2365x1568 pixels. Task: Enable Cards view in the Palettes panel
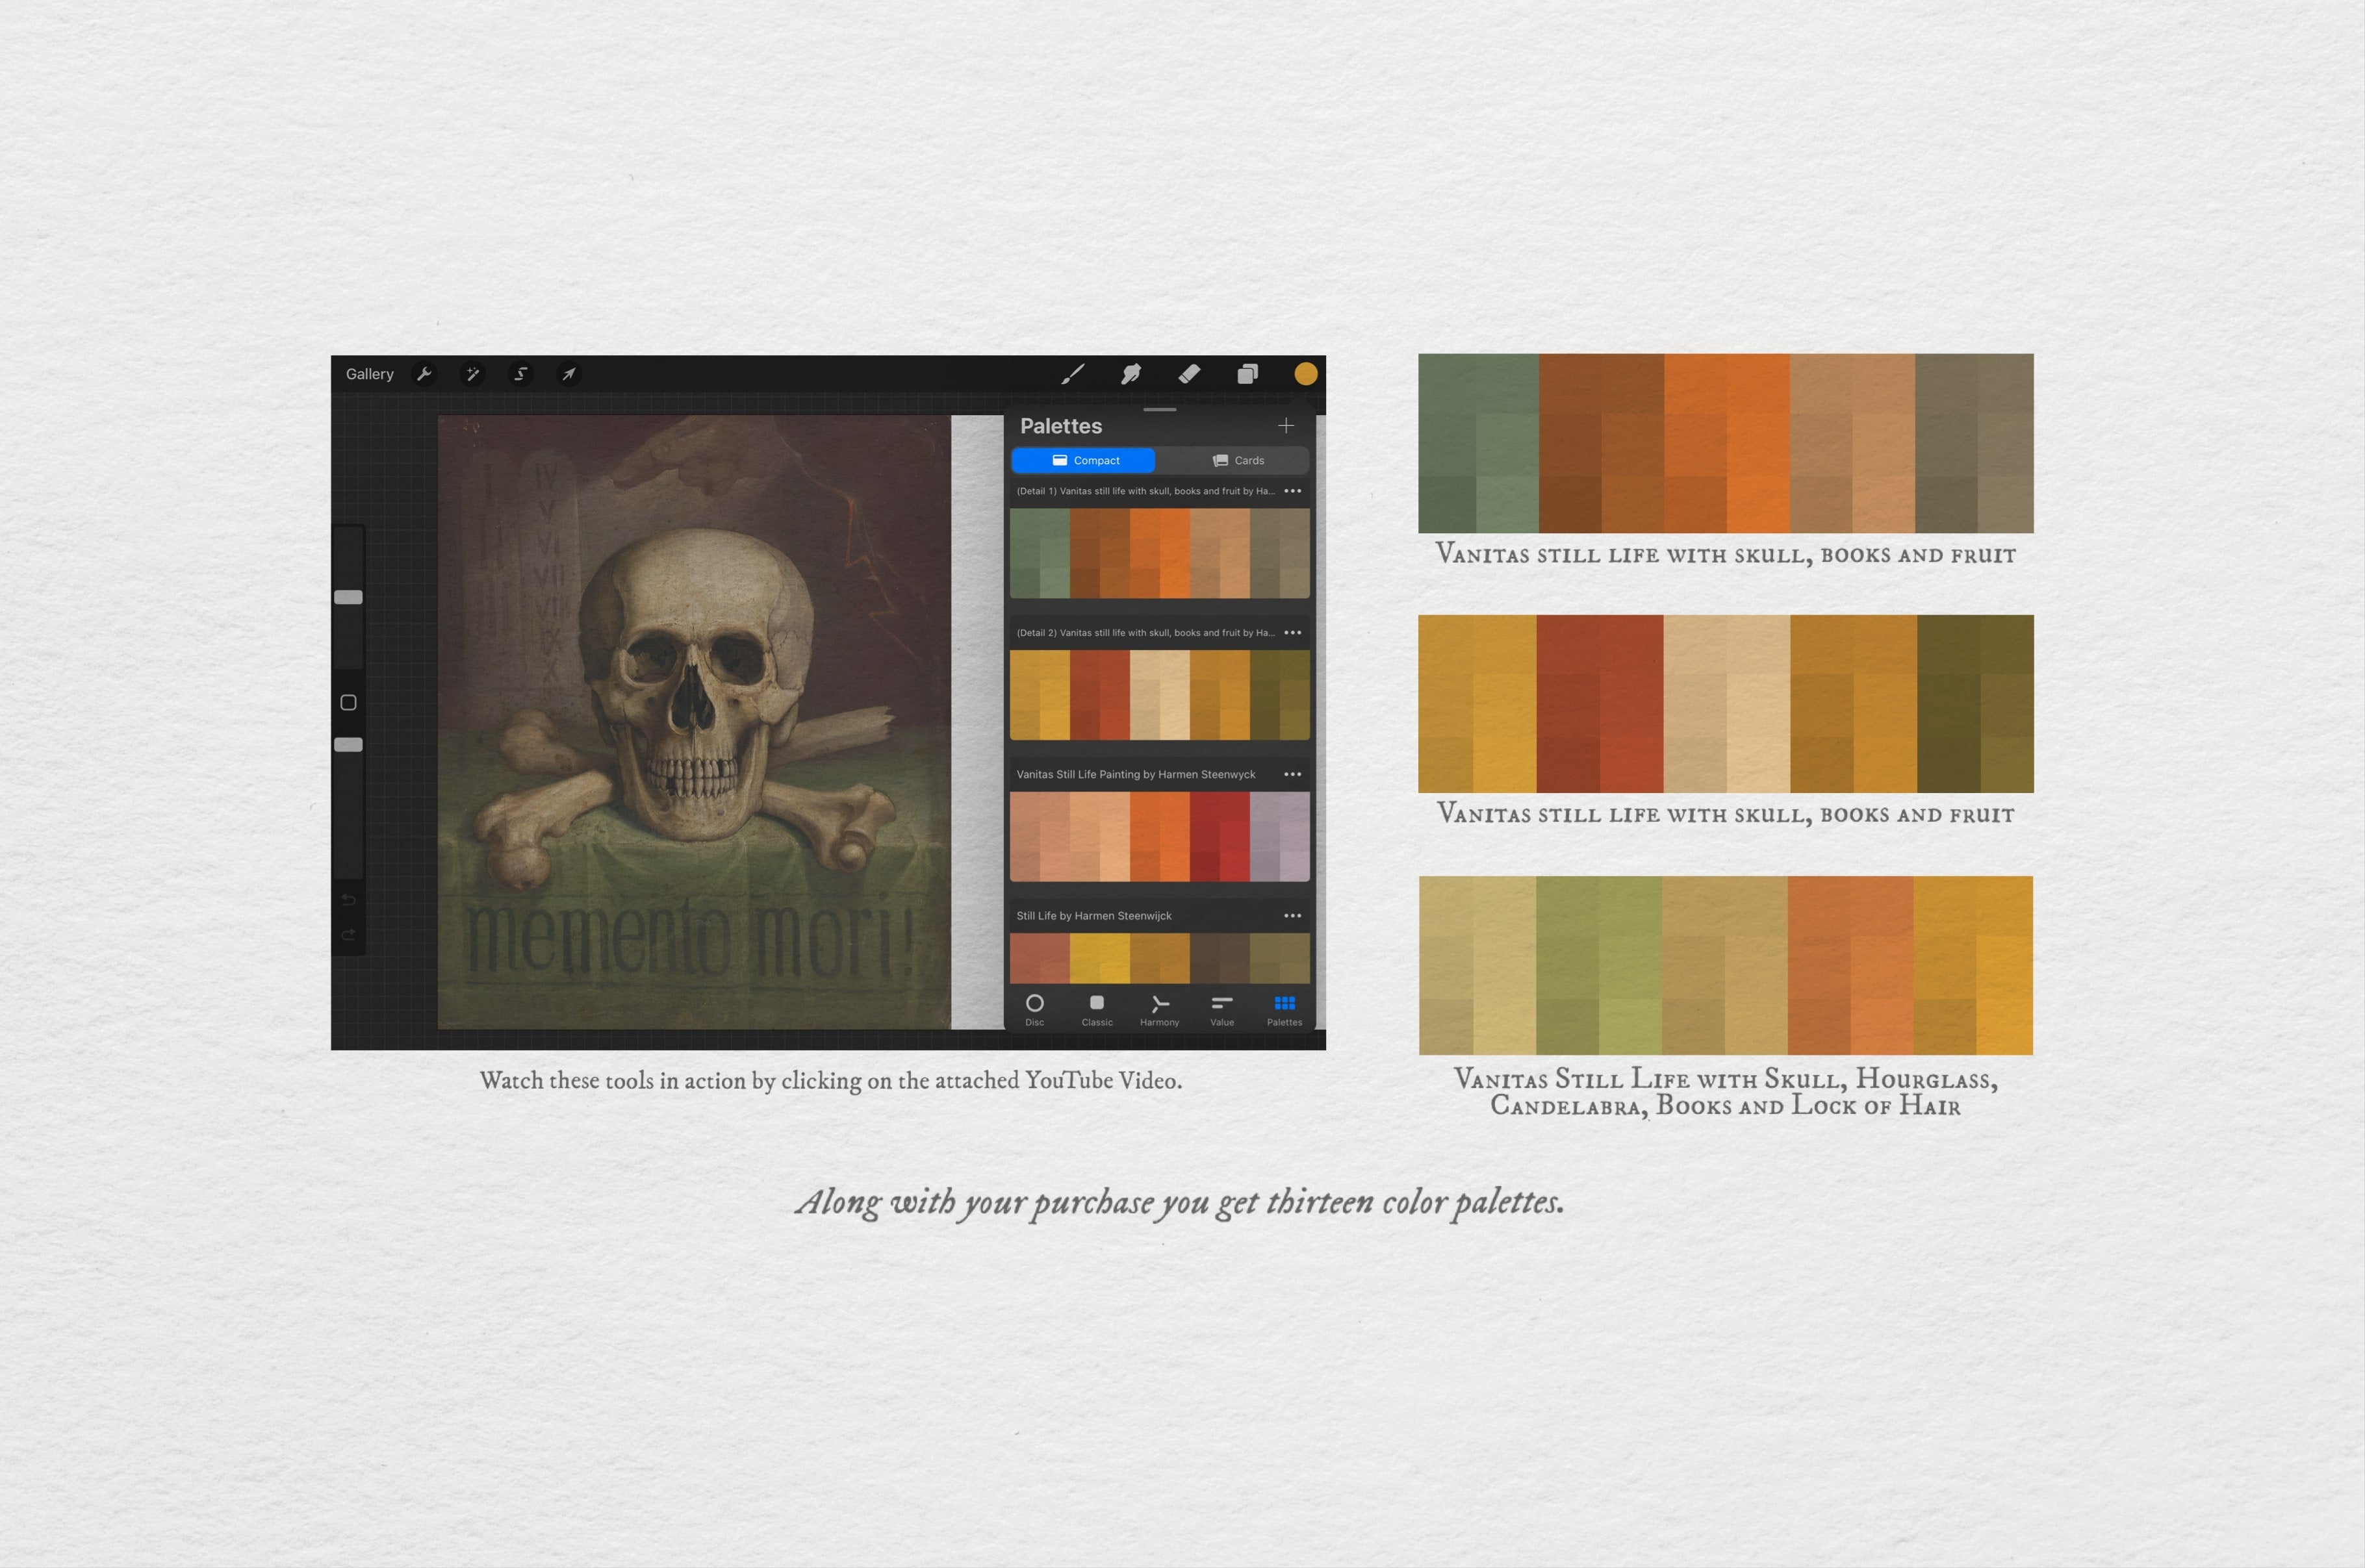click(1240, 460)
